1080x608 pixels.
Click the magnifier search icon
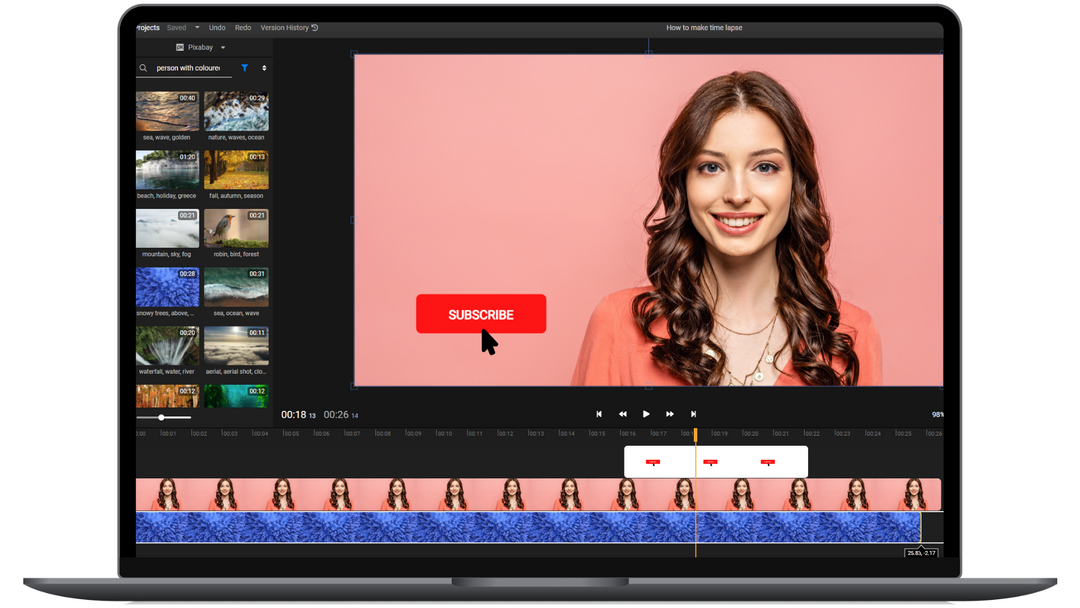pyautogui.click(x=143, y=68)
